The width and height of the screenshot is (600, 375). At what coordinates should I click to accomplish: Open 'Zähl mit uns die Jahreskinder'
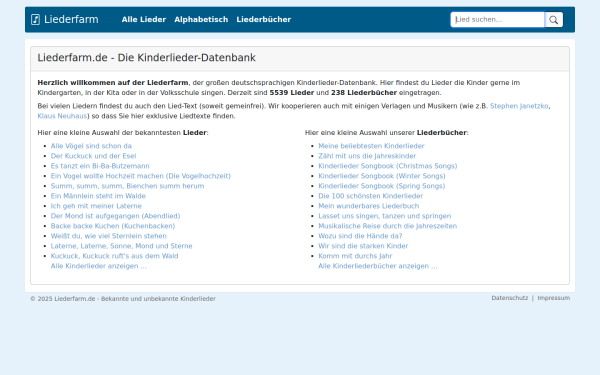coord(367,156)
